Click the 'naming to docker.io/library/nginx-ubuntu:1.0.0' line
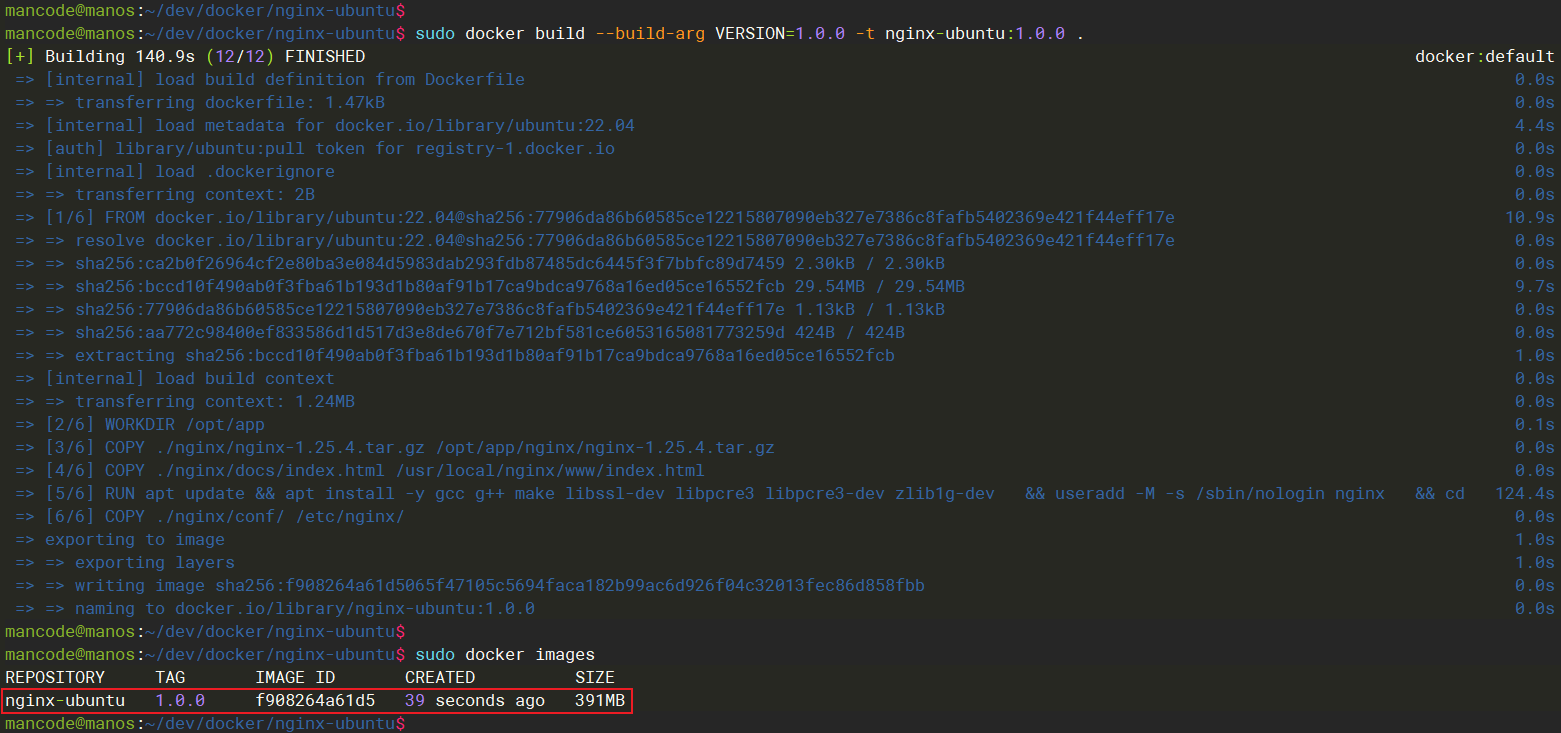The height and width of the screenshot is (733, 1561). (x=305, y=608)
